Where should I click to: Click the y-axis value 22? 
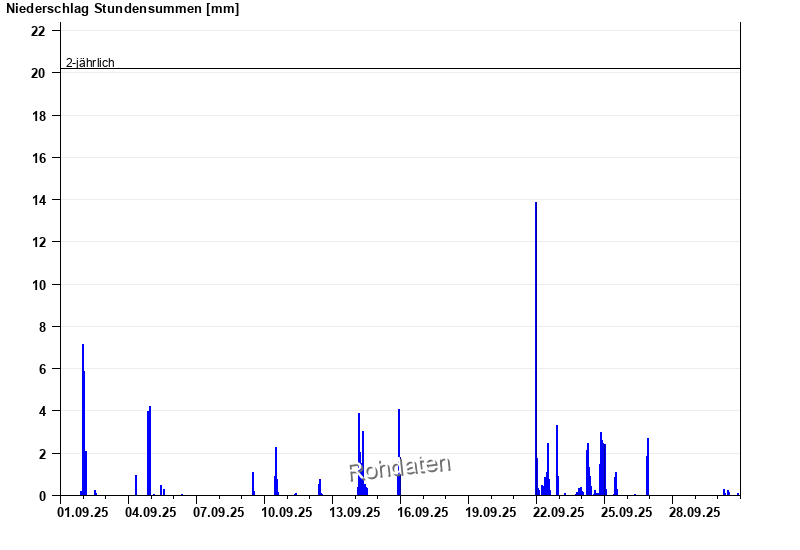click(38, 31)
